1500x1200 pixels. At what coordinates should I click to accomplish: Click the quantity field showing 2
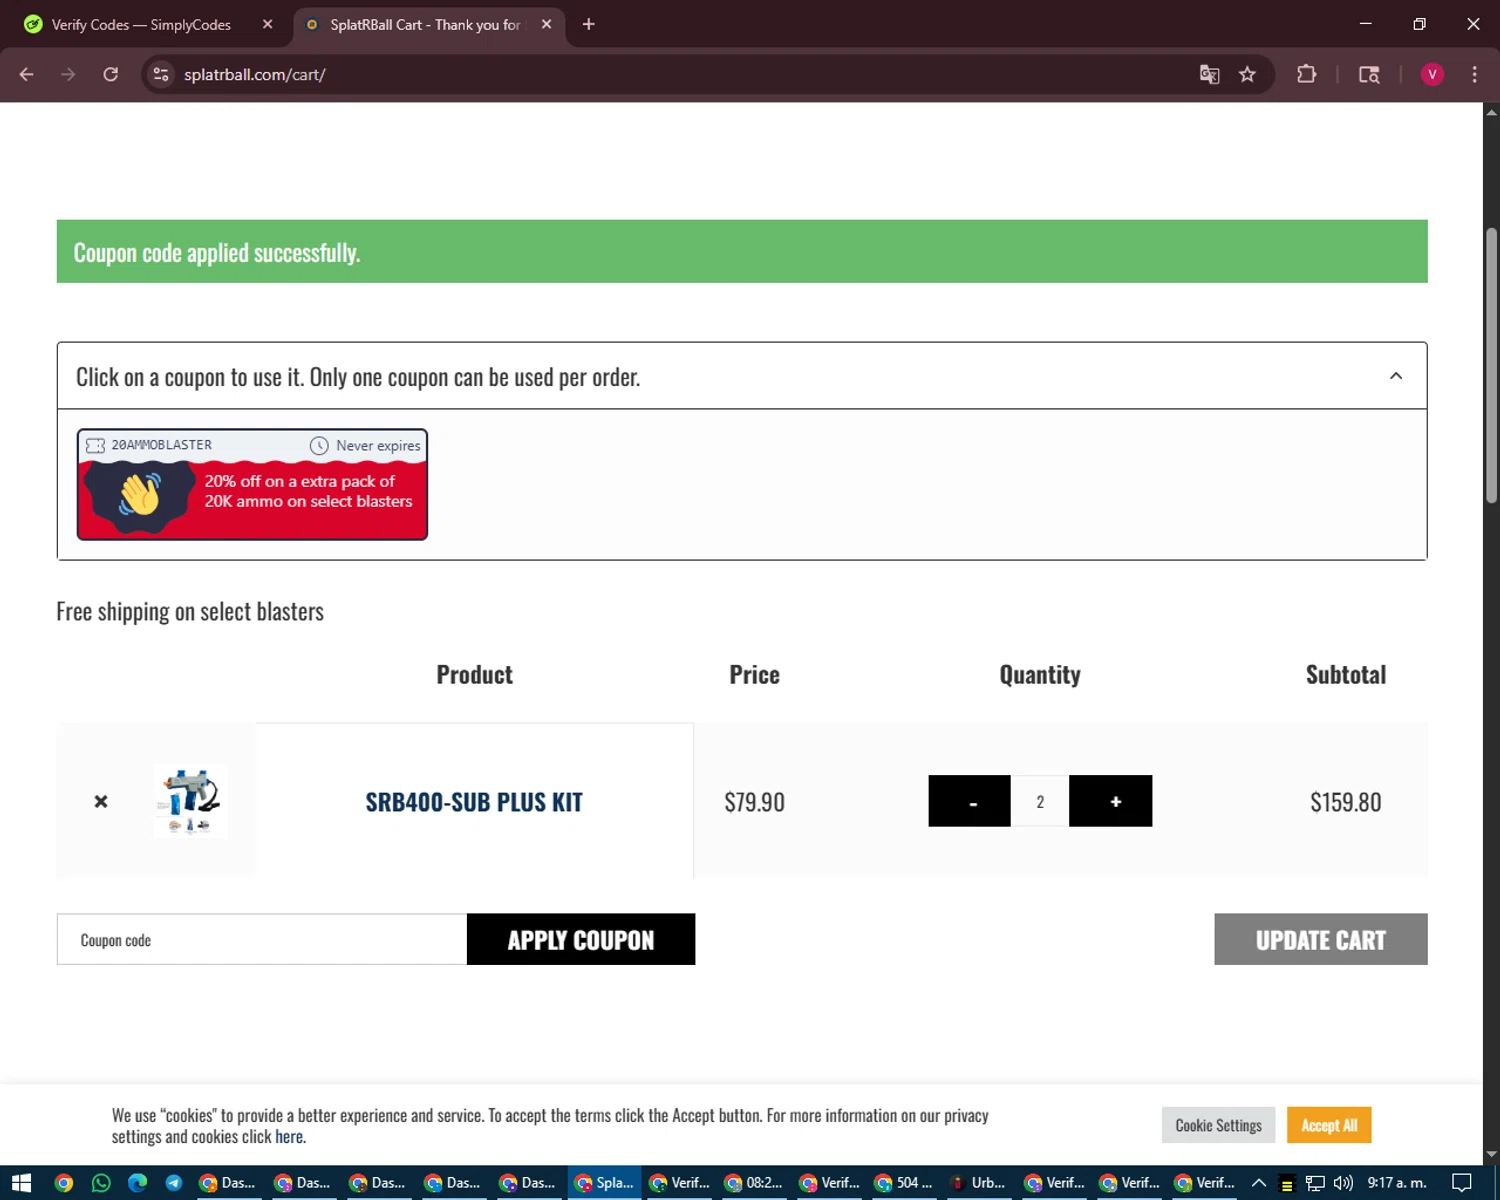[1040, 801]
